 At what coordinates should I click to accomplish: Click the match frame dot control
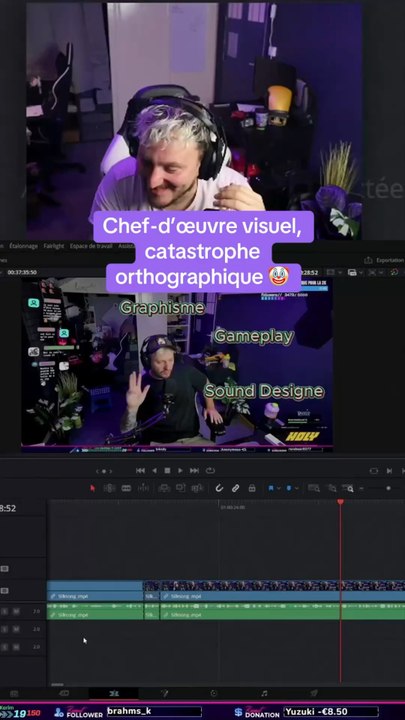pos(104,471)
